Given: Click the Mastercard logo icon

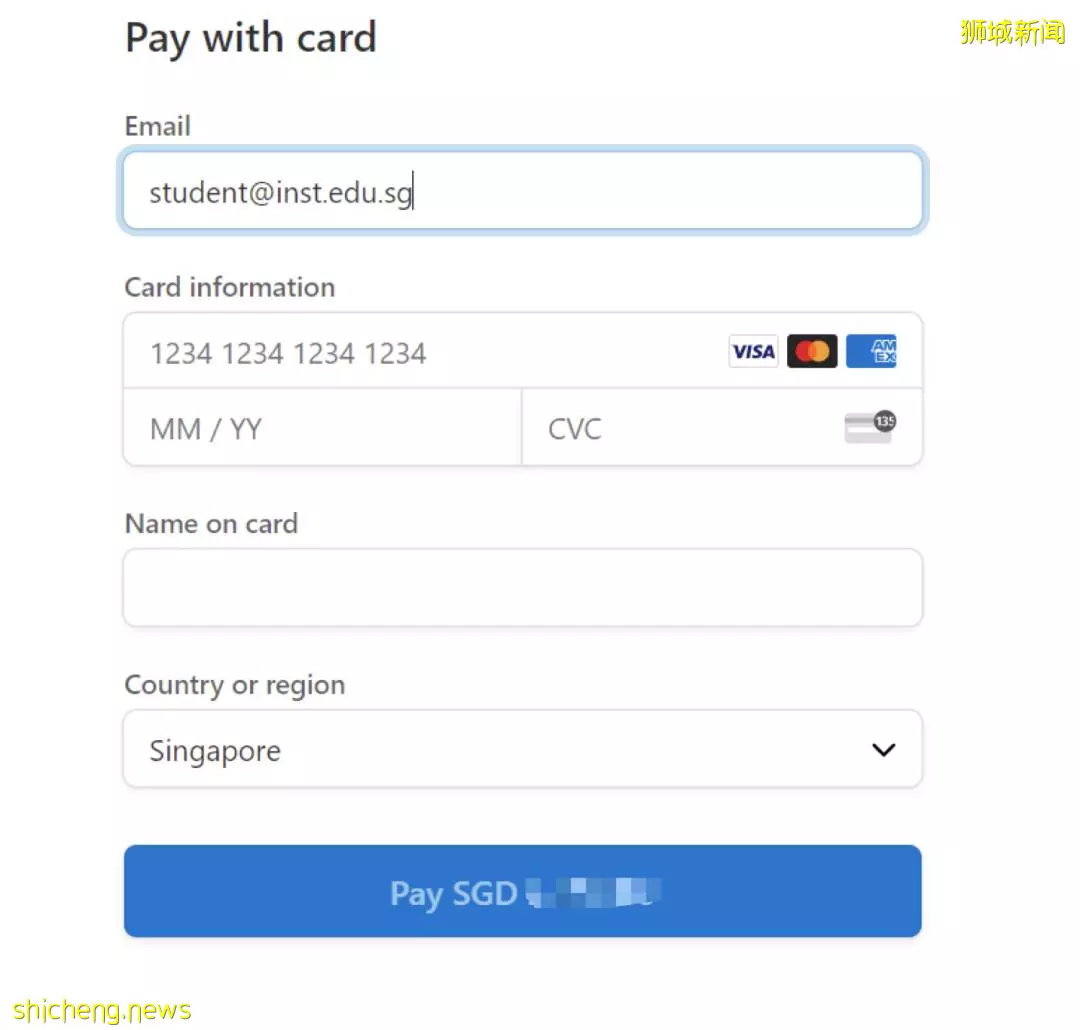Looking at the screenshot, I should (x=812, y=351).
